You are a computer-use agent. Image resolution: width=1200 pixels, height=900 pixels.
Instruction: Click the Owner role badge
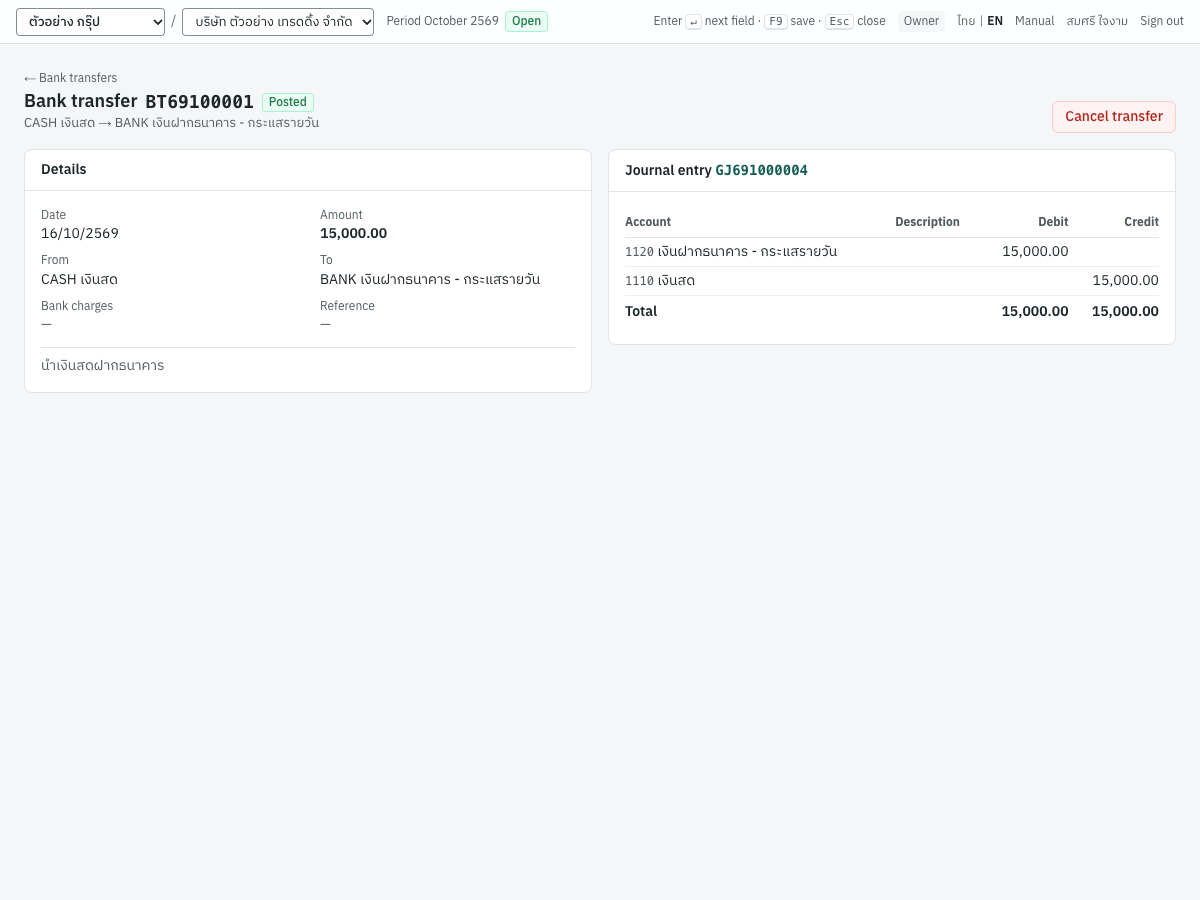[x=921, y=21]
